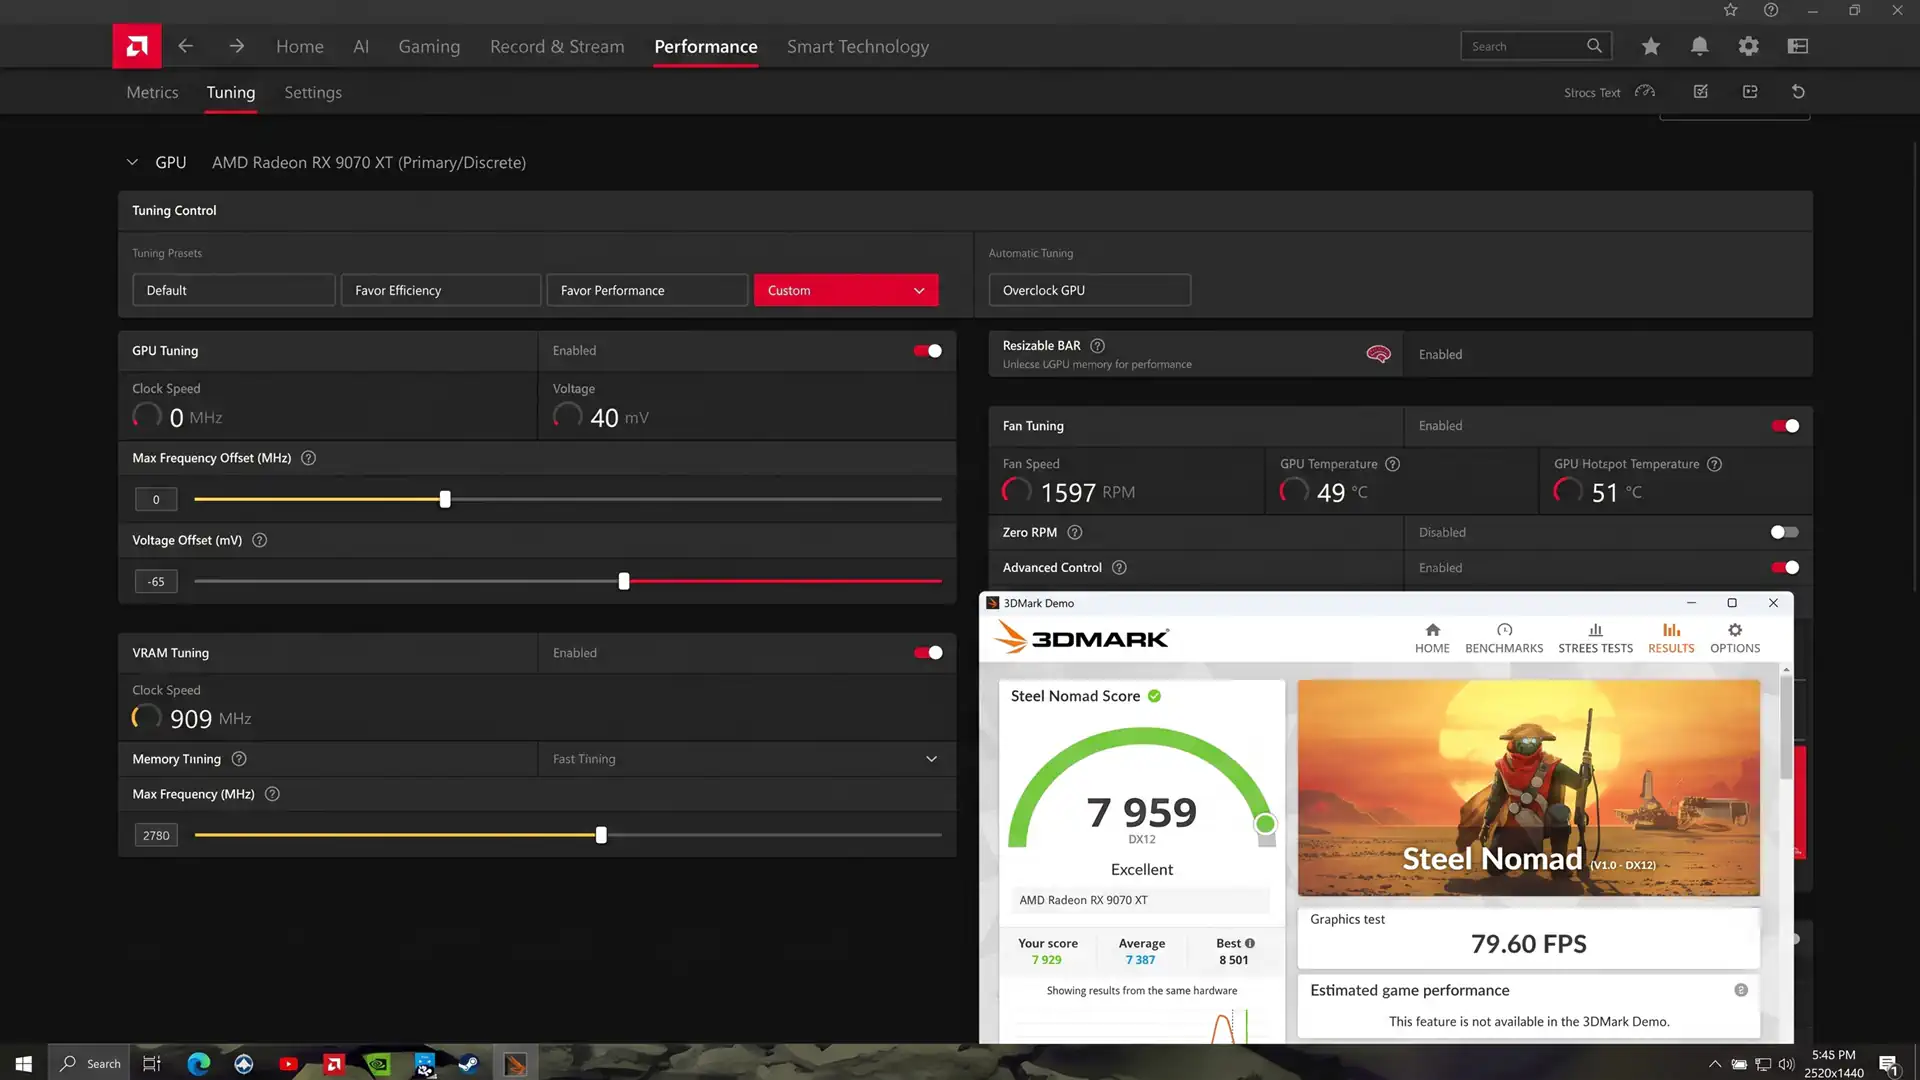Open settings gear icon in AMD top bar

tap(1748, 46)
